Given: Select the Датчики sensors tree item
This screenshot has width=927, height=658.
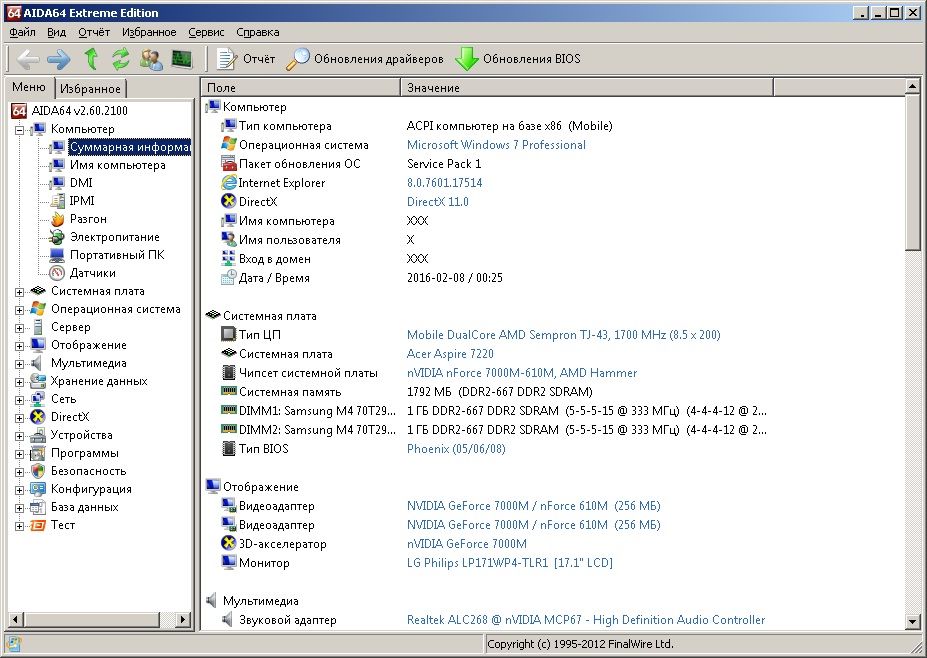Looking at the screenshot, I should pyautogui.click(x=92, y=273).
